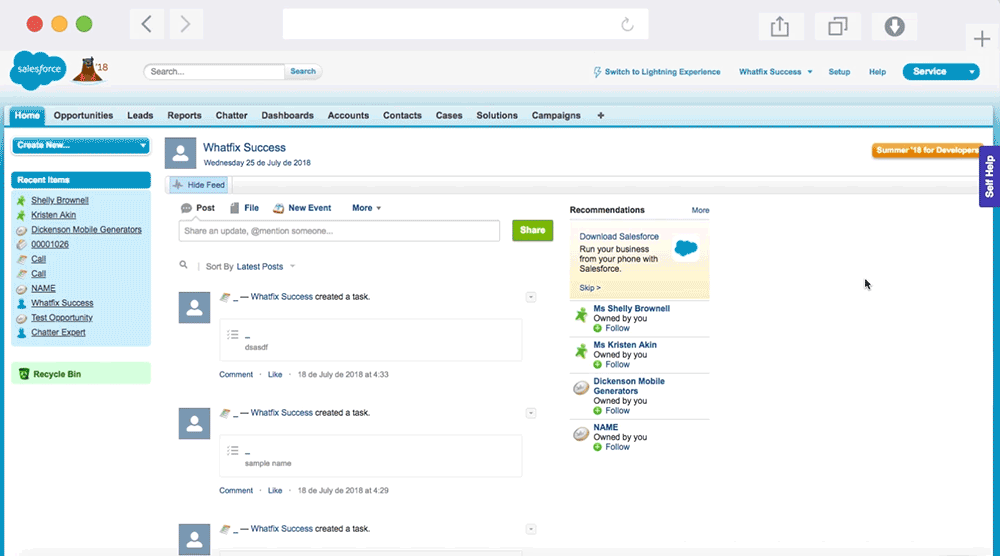
Task: Click Comment on dsasdf task post
Action: tap(236, 375)
